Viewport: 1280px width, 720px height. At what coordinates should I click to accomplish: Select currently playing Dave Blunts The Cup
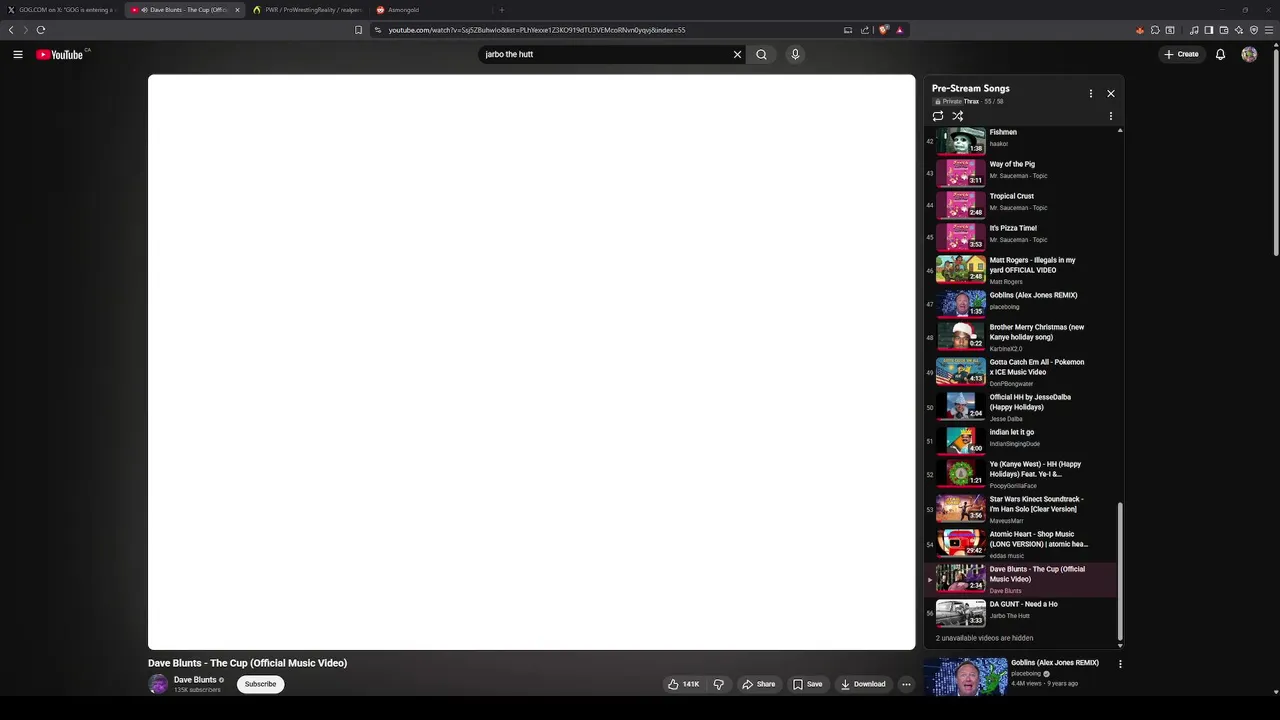tap(1020, 579)
